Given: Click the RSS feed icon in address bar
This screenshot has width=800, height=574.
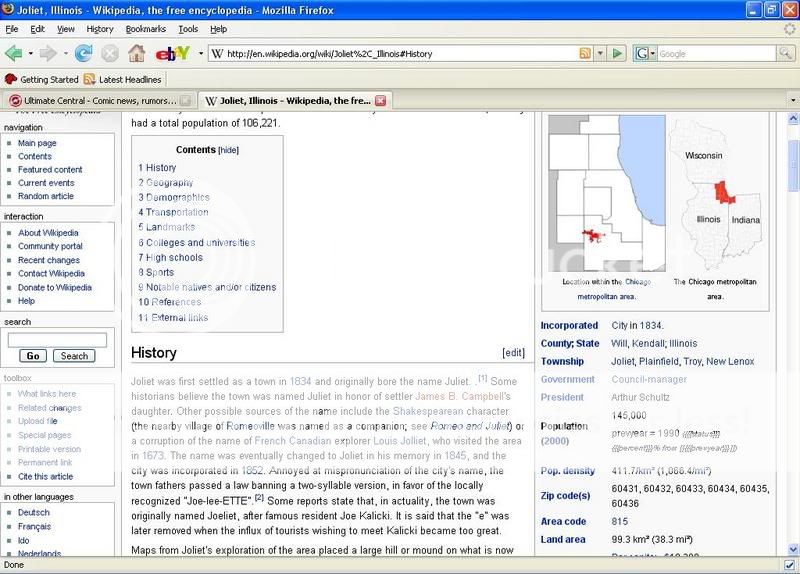Looking at the screenshot, I should 585,54.
